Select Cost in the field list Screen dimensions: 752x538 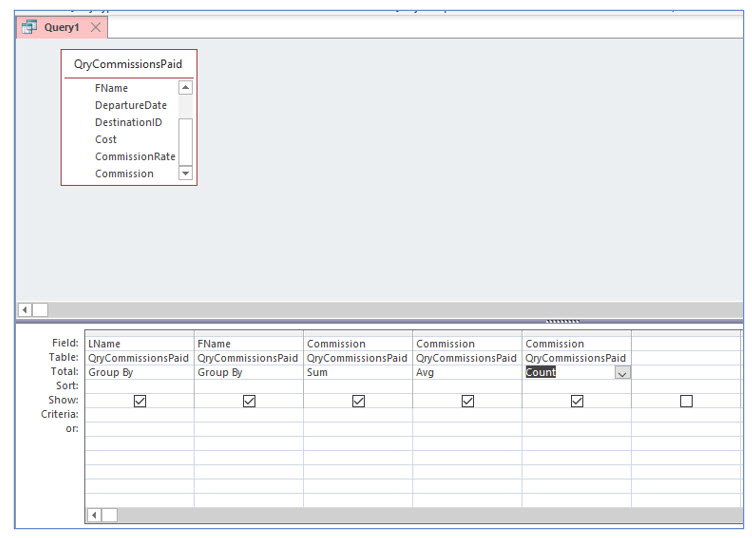106,140
